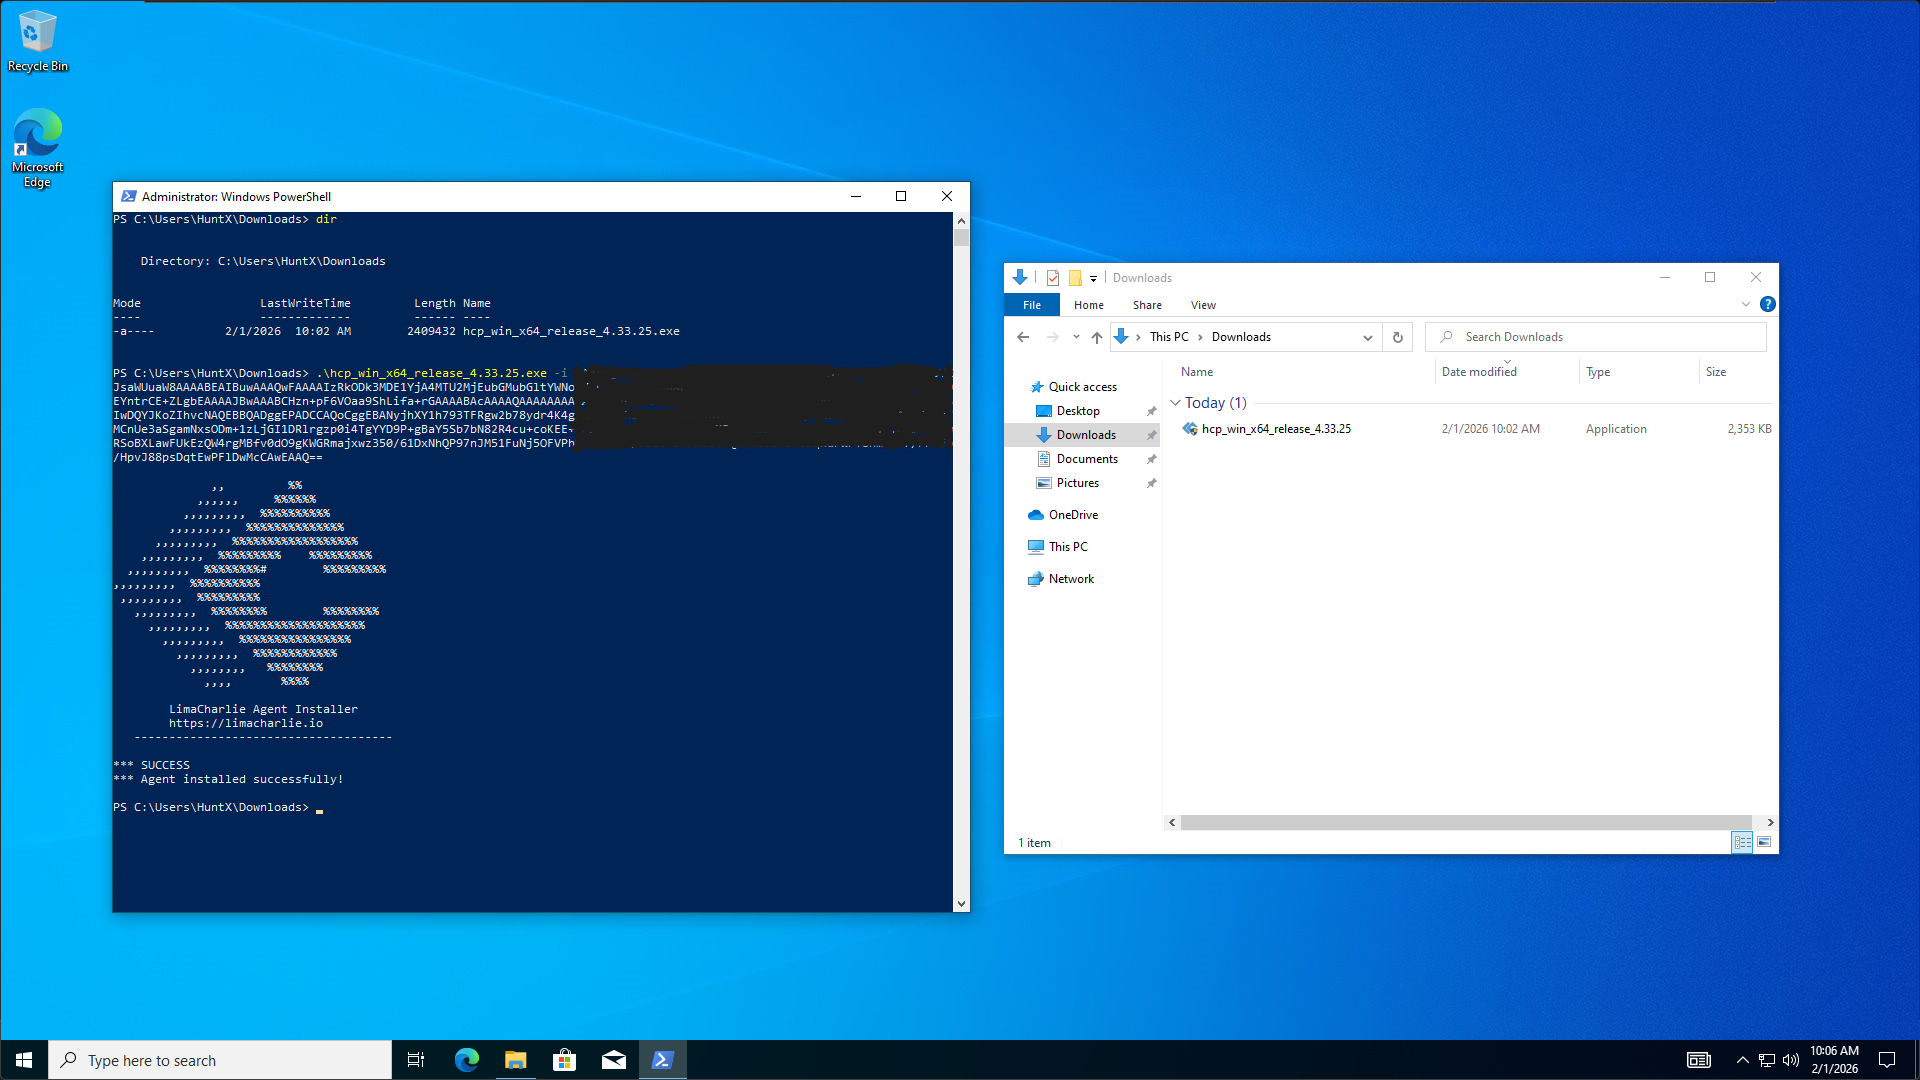Show hidden system tray icons
The height and width of the screenshot is (1080, 1920).
pyautogui.click(x=1742, y=1060)
